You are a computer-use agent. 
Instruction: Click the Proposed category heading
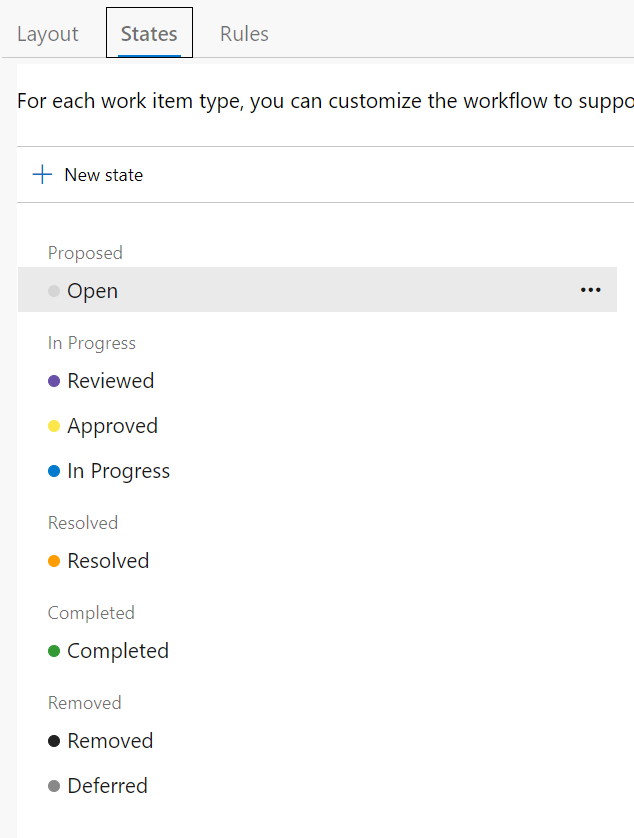85,253
